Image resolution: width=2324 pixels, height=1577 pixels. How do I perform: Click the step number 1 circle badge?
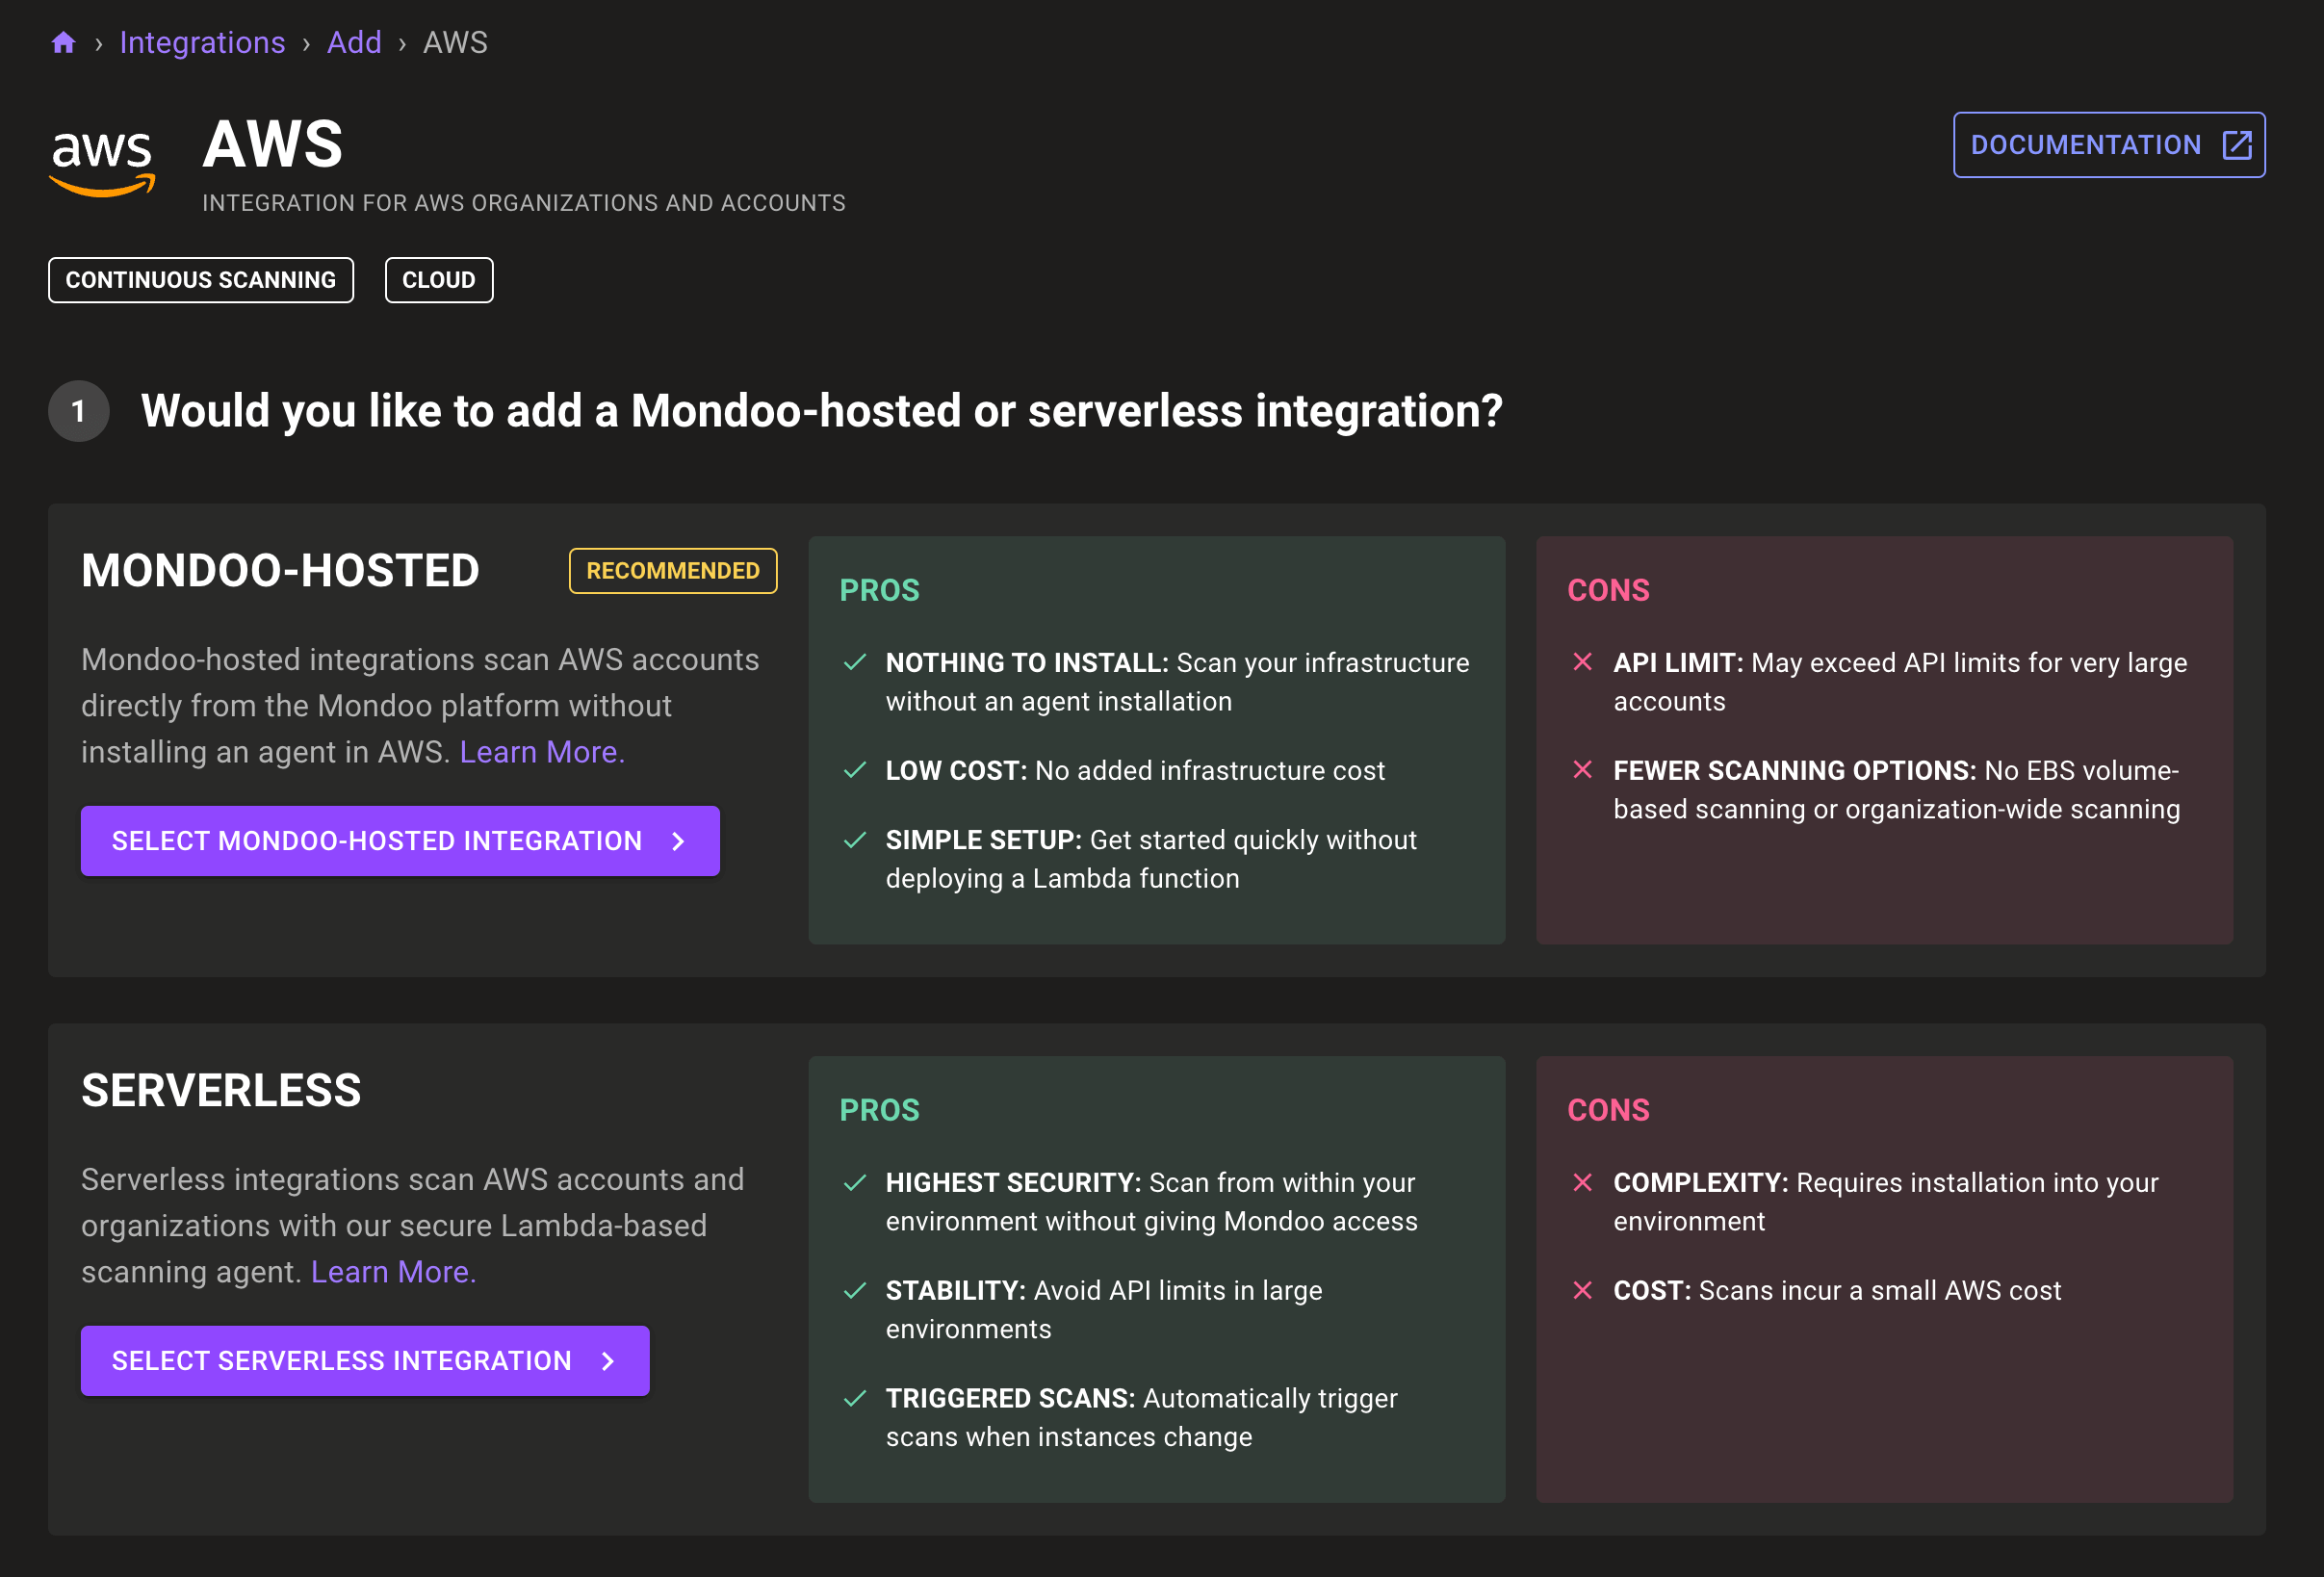click(x=77, y=411)
